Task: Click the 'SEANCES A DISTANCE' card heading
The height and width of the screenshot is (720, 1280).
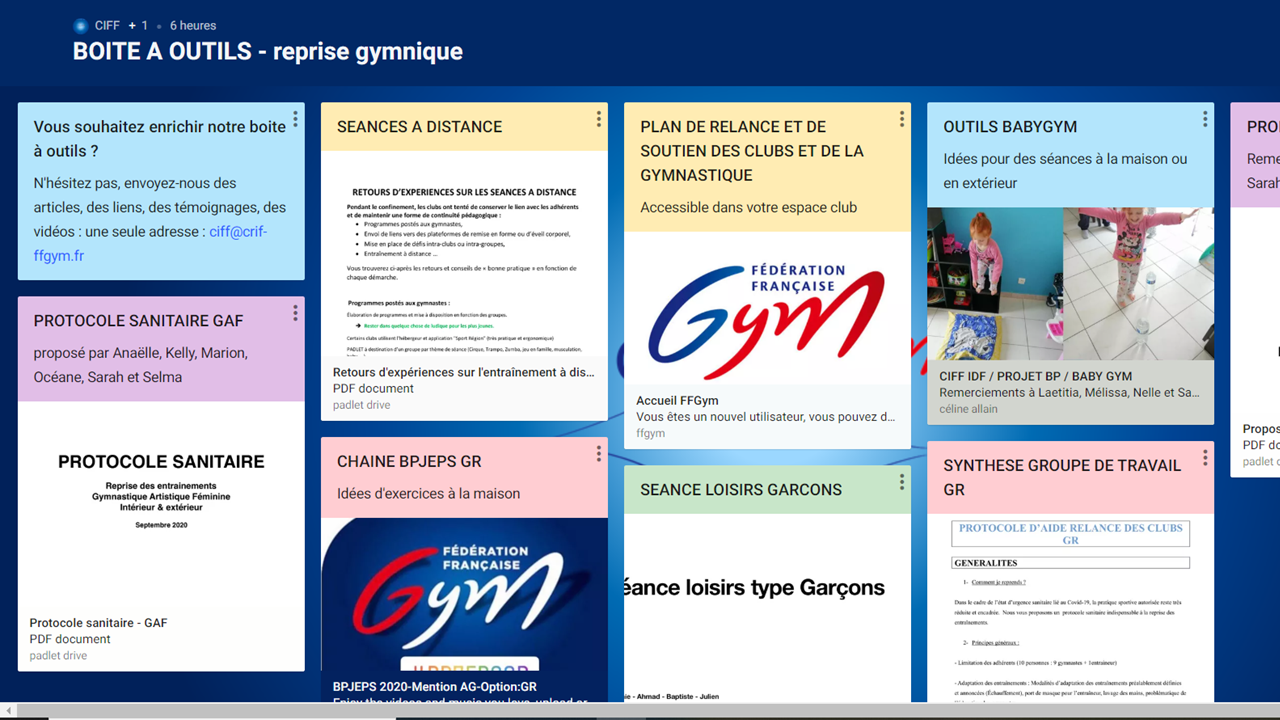Action: click(x=420, y=127)
